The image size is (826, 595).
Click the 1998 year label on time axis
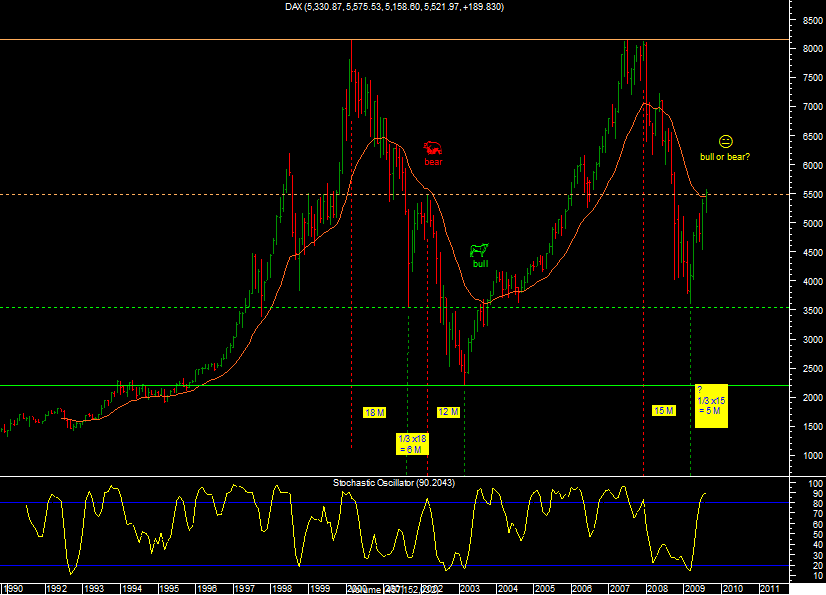click(x=282, y=589)
